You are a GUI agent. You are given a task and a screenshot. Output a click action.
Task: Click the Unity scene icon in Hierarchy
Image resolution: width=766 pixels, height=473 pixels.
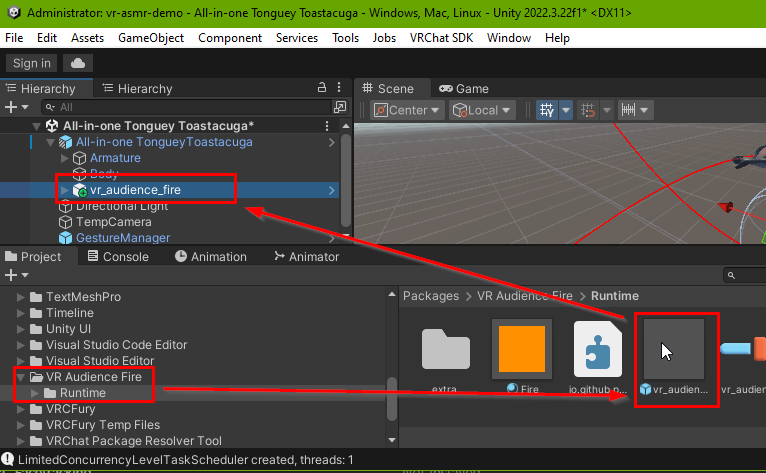point(51,126)
